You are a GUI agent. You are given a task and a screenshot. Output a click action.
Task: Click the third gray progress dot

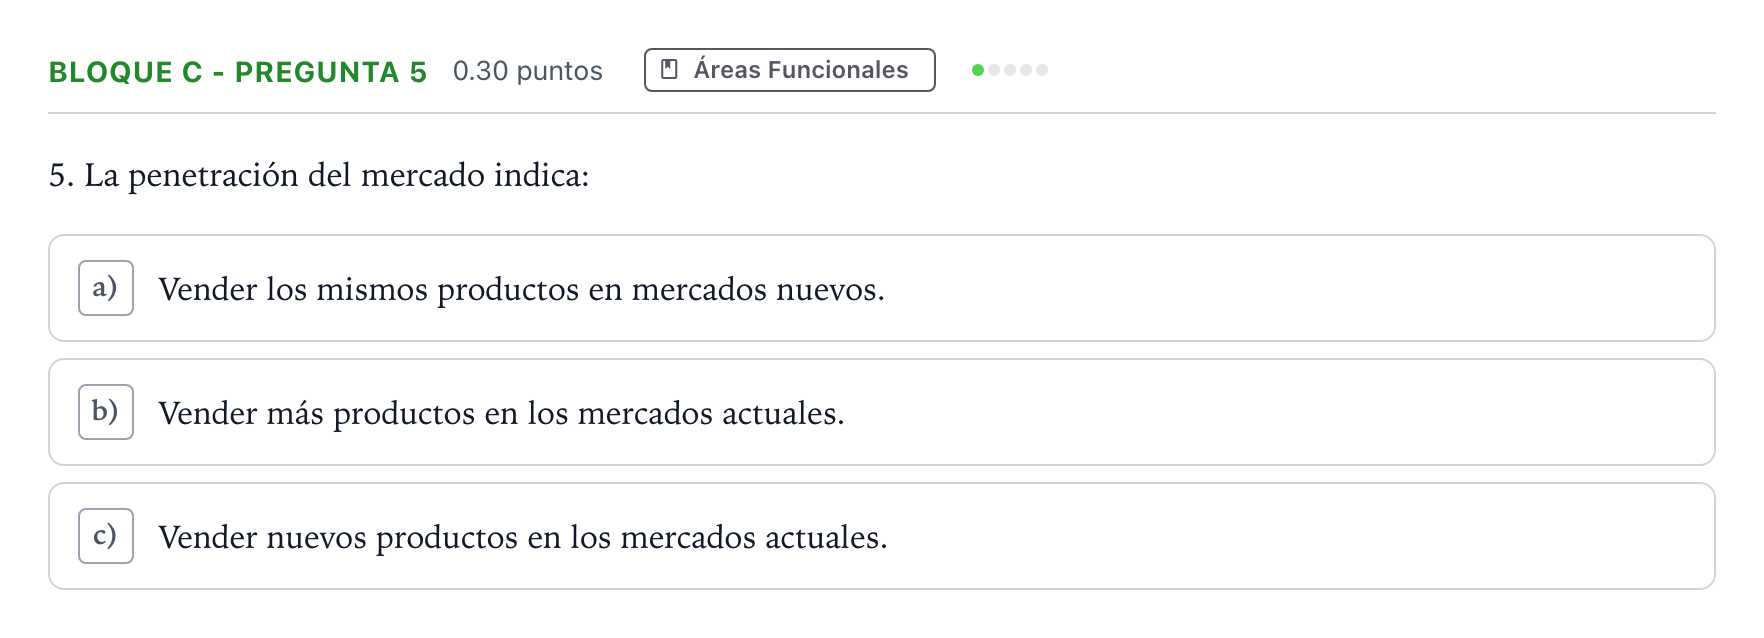pos(1010,70)
